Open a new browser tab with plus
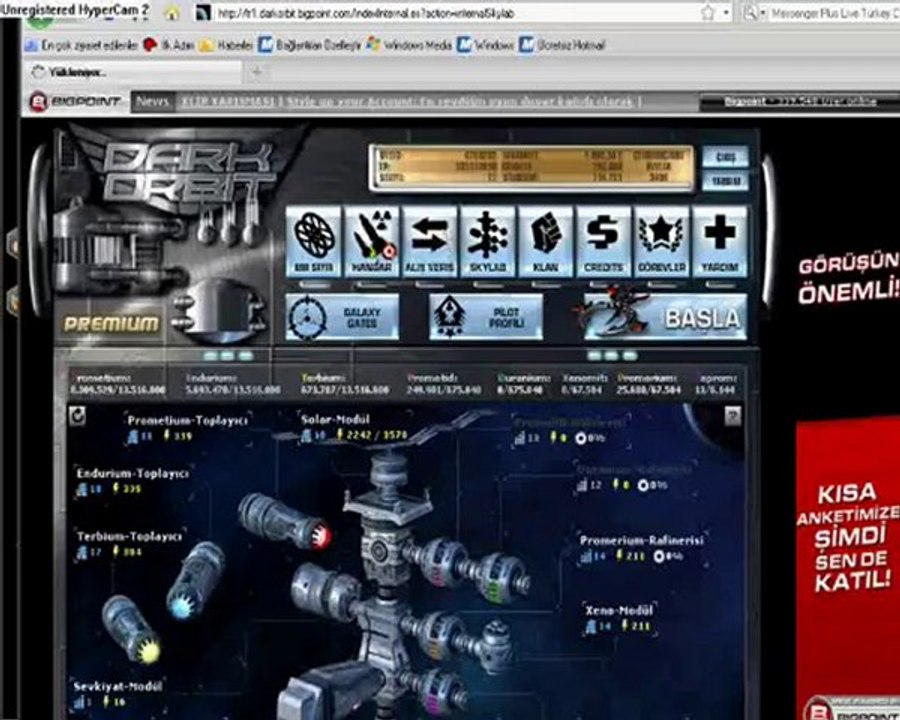The image size is (900, 720). [257, 72]
